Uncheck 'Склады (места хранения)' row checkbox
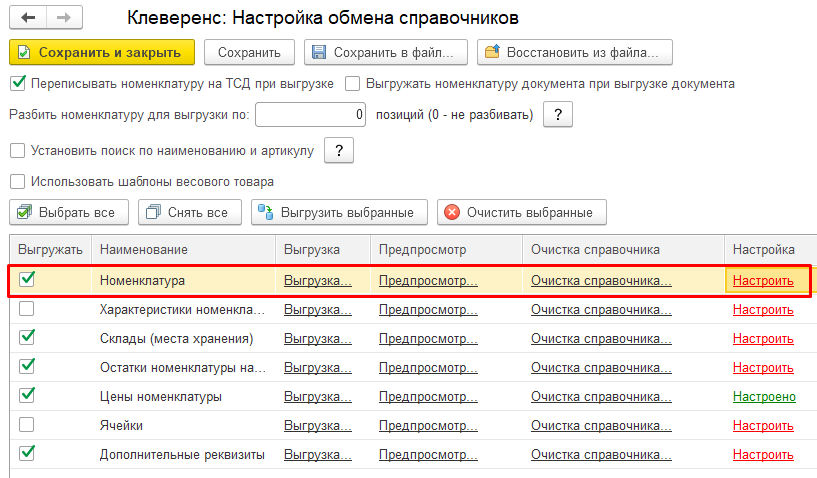Viewport: 817px width, 478px height. [27, 338]
